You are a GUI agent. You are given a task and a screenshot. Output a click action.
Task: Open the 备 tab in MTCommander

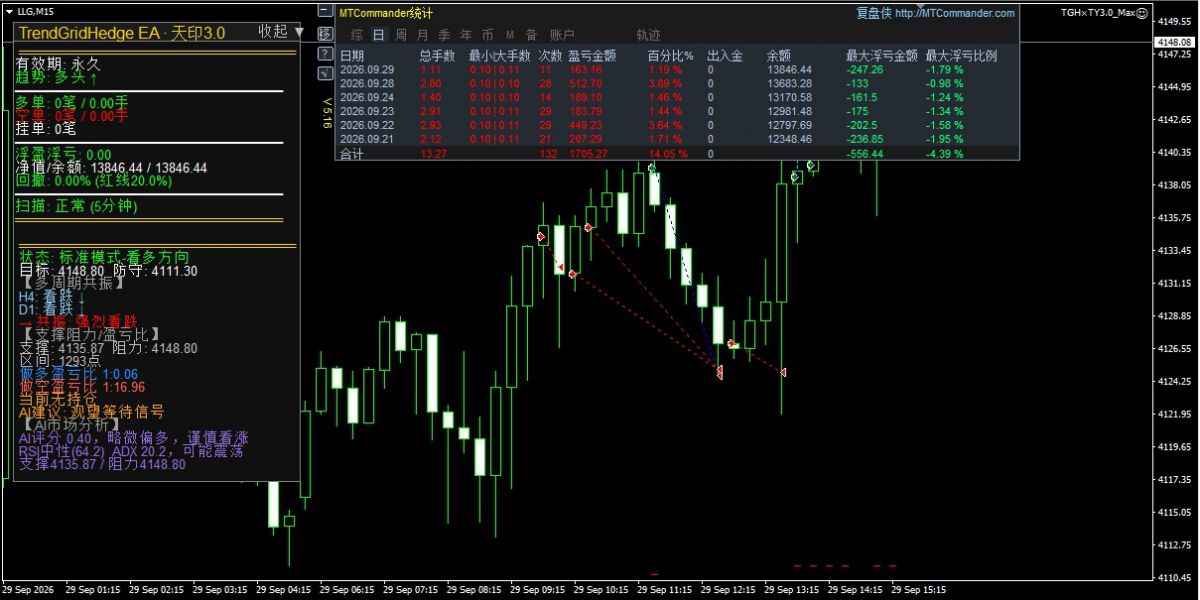point(531,35)
